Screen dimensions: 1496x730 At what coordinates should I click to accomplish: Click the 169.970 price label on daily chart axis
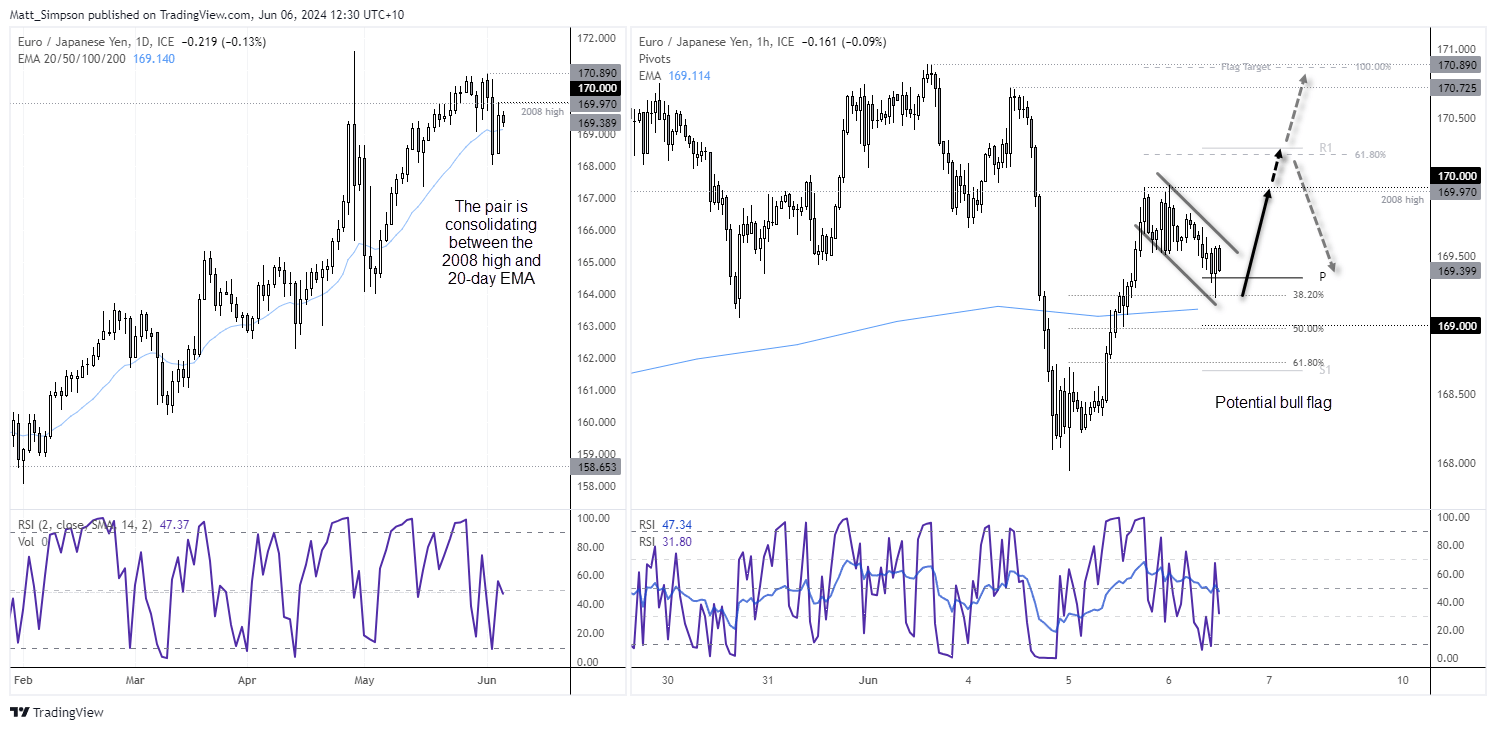pyautogui.click(x=595, y=103)
